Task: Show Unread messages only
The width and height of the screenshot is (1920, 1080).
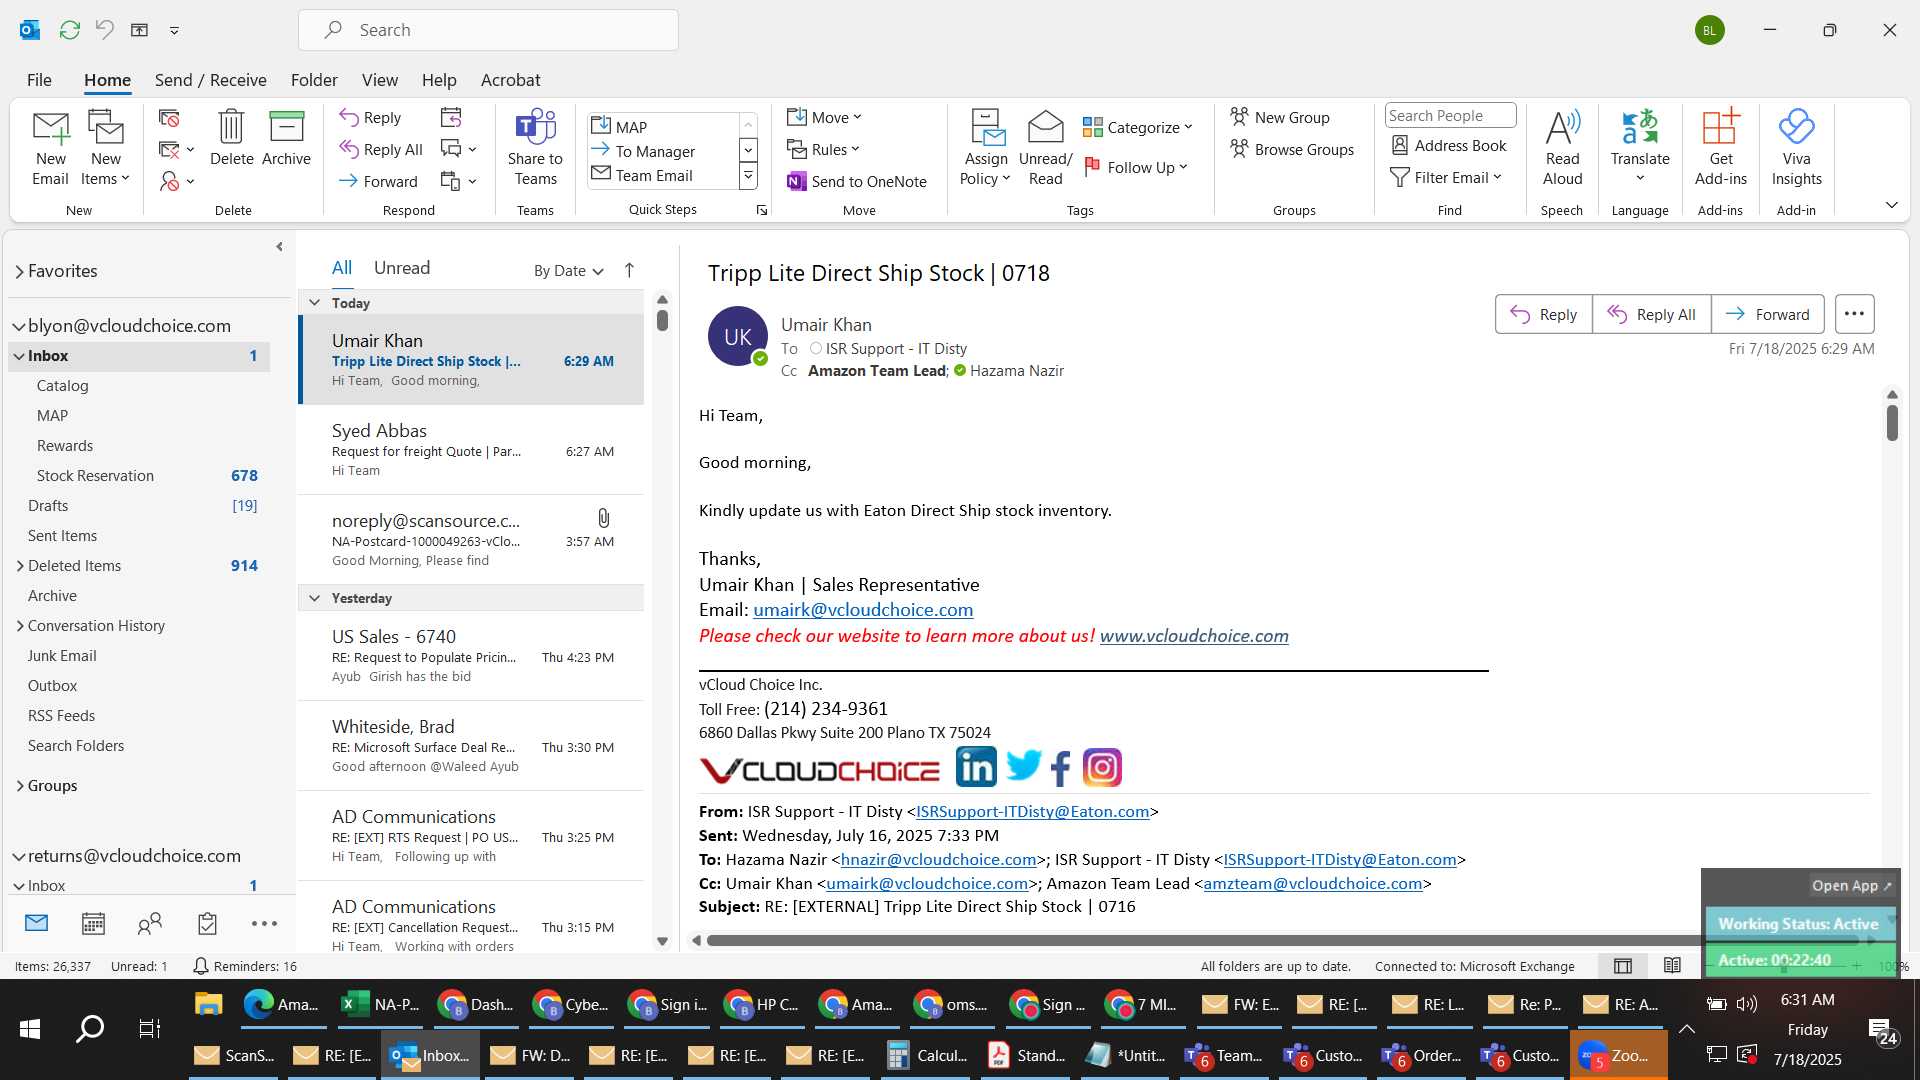Action: pyautogui.click(x=402, y=267)
